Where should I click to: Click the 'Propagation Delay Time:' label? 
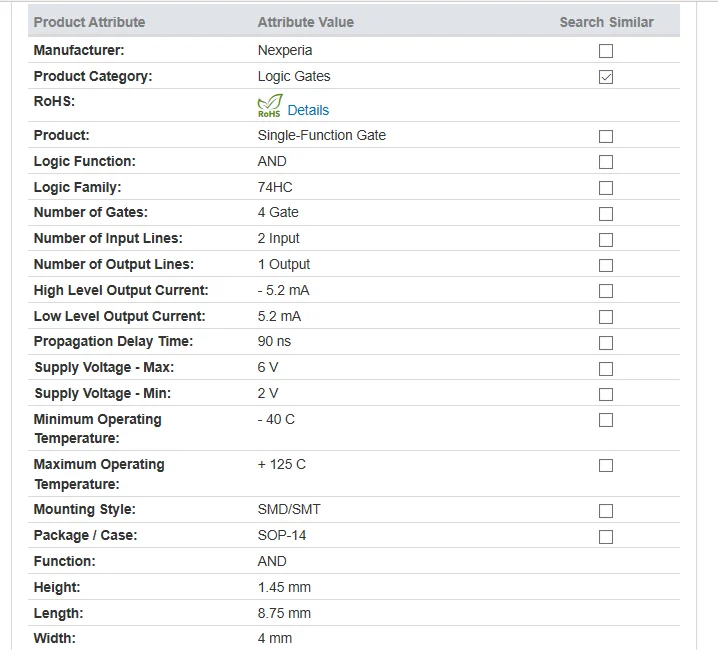[x=114, y=342]
